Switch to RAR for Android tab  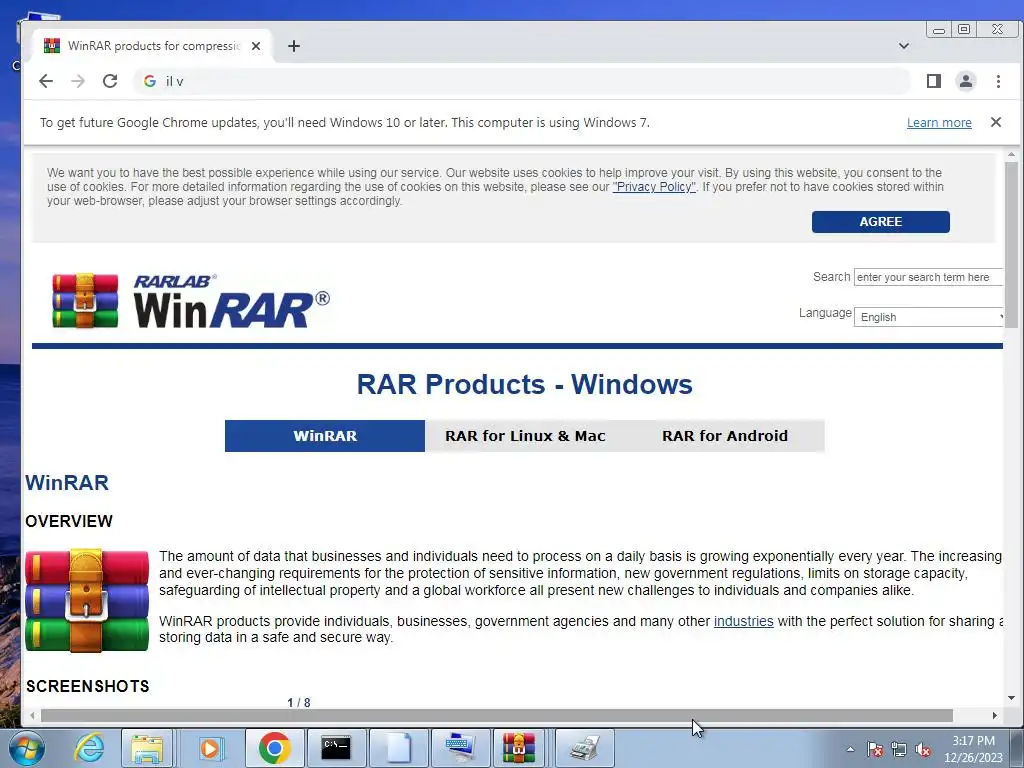(725, 436)
